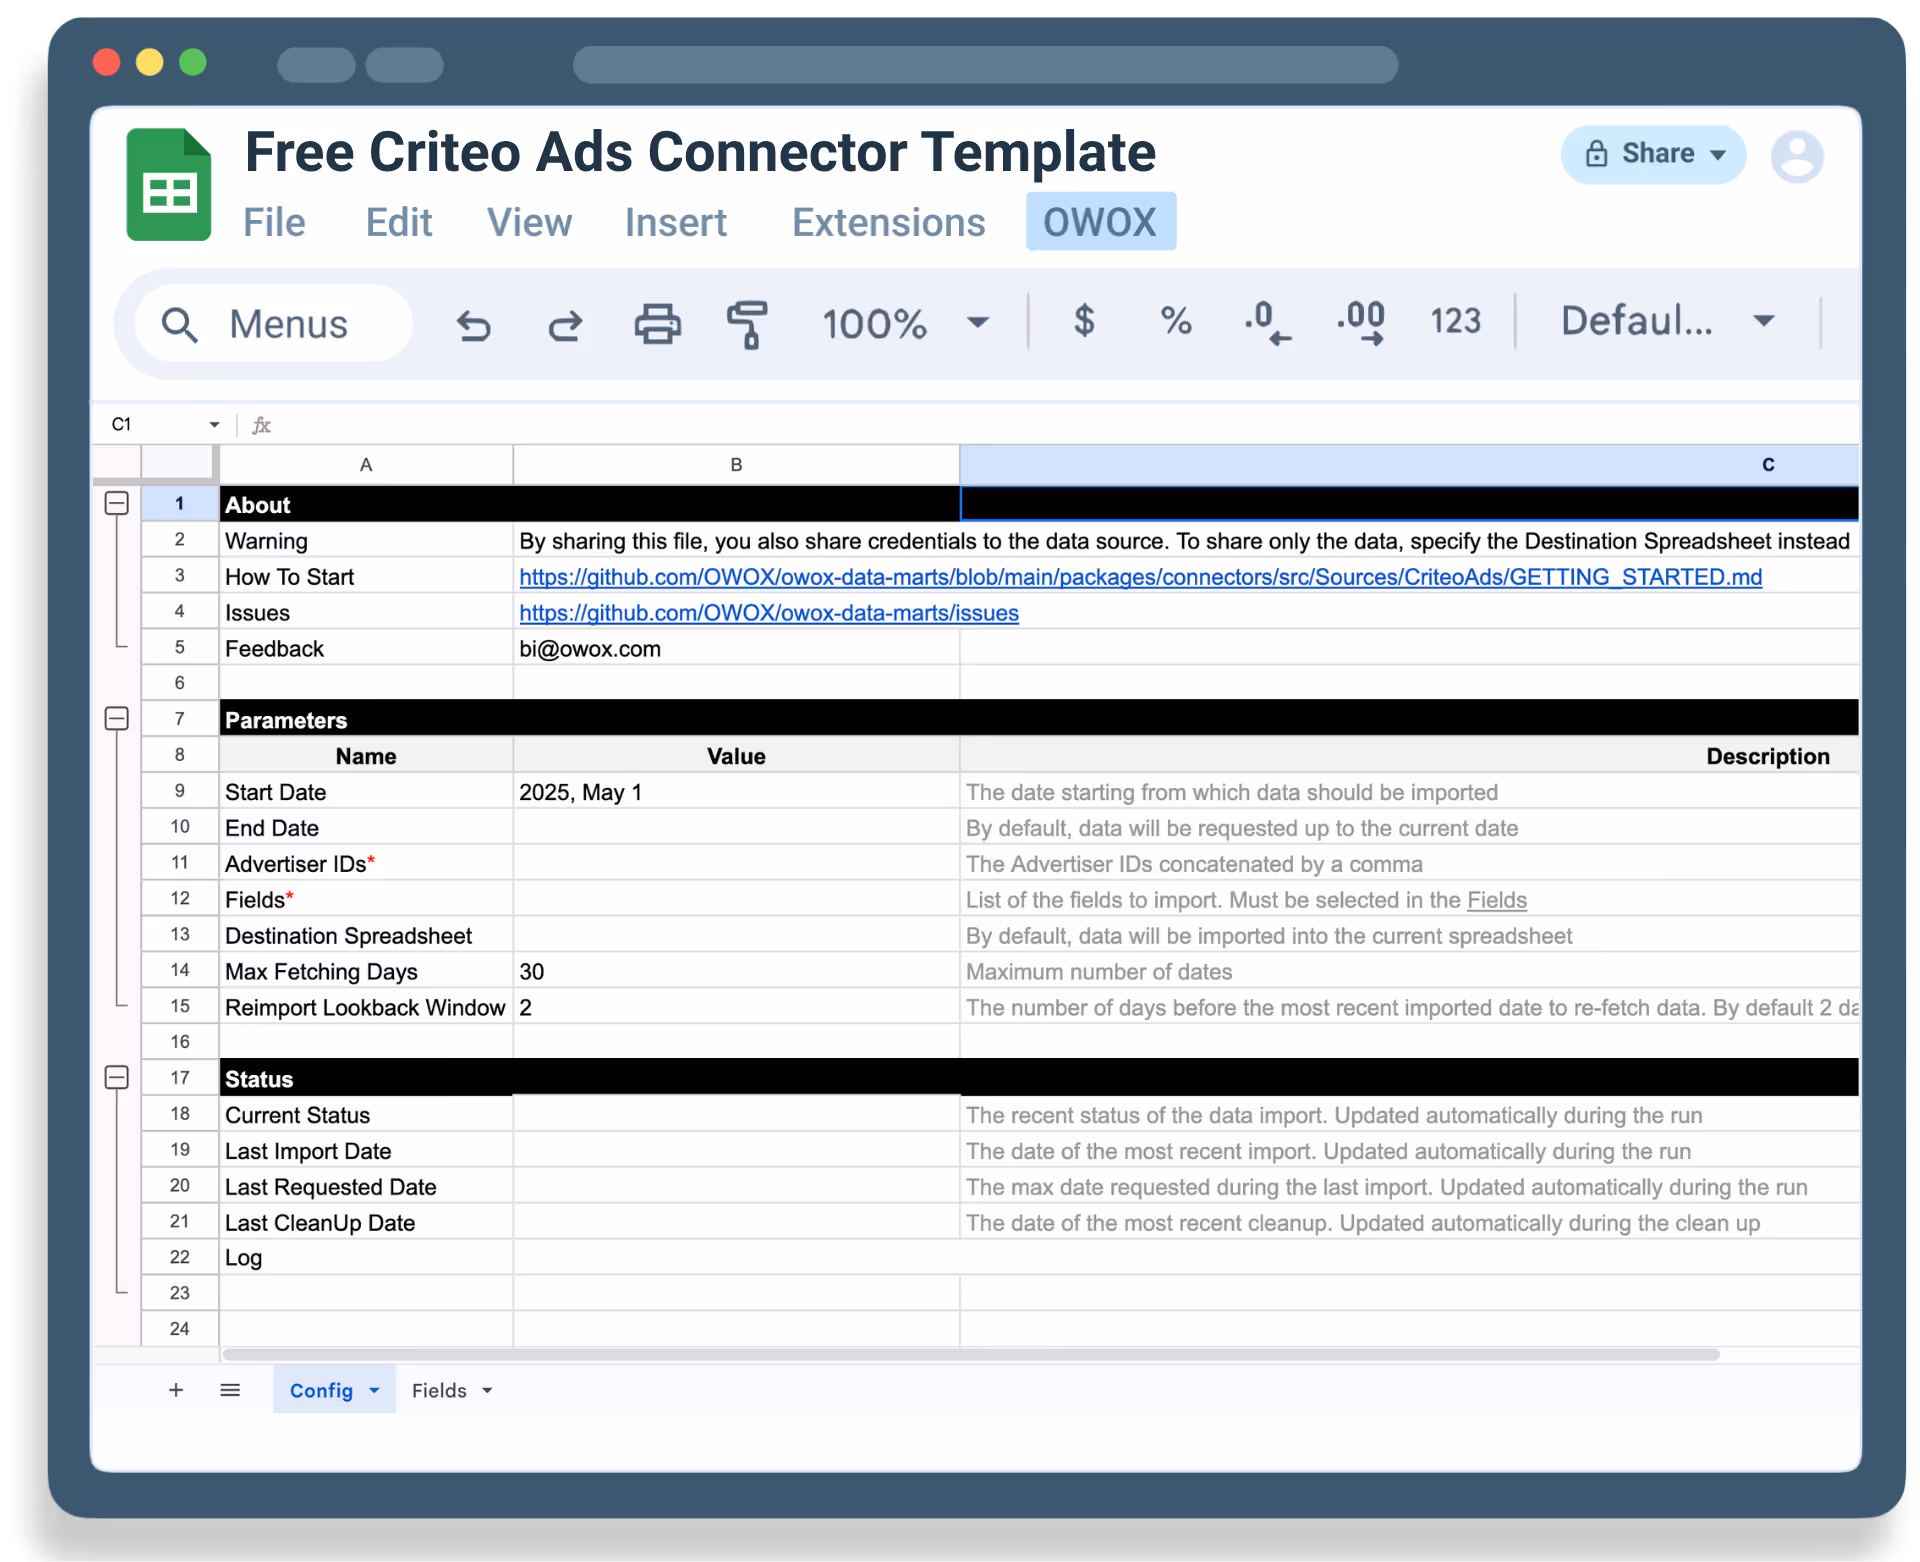
Task: Click the horizontal scrollbar
Action: point(970,1354)
